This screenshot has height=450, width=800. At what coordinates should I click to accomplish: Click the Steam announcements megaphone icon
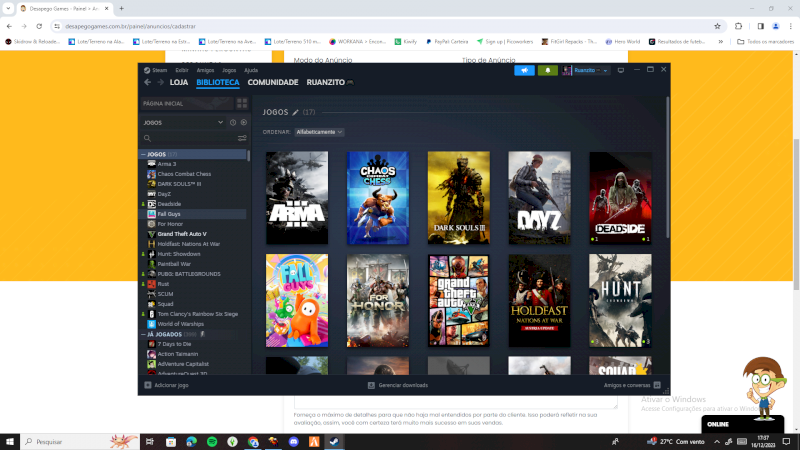pyautogui.click(x=524, y=71)
